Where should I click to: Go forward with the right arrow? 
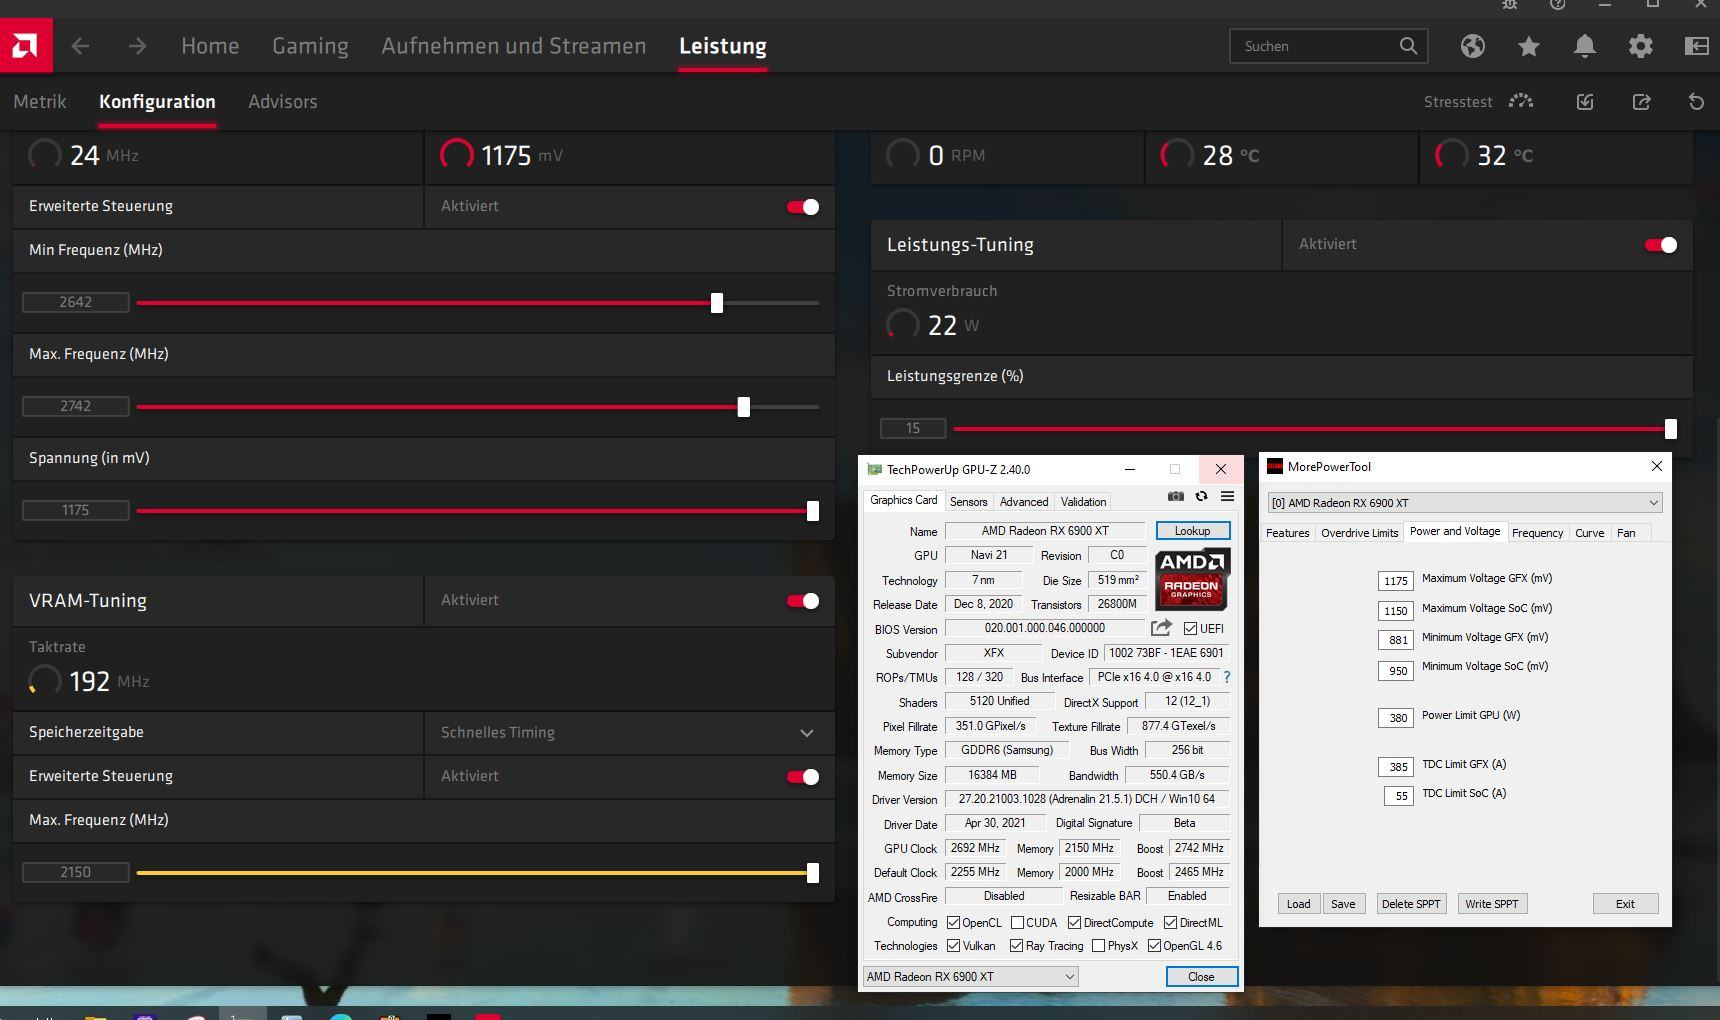(137, 46)
